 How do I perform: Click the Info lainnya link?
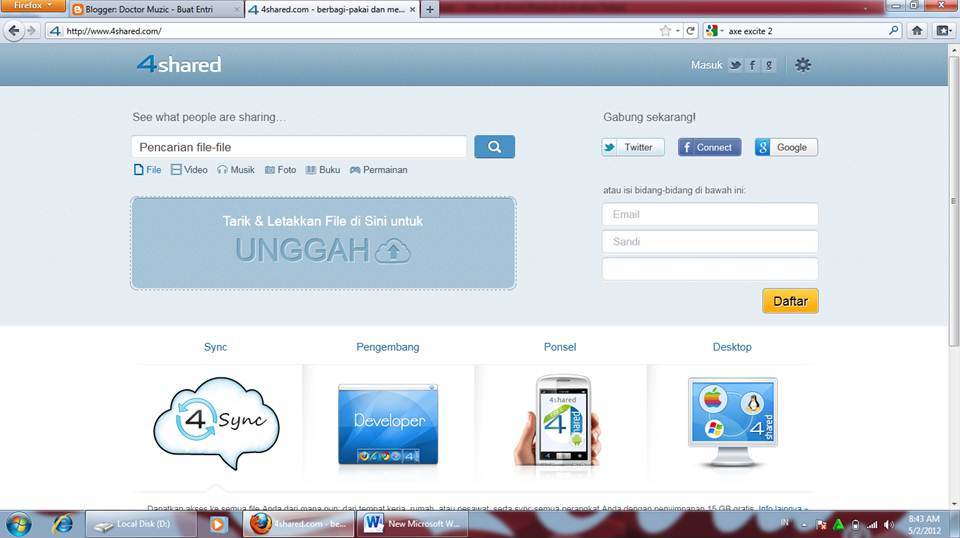(x=782, y=508)
